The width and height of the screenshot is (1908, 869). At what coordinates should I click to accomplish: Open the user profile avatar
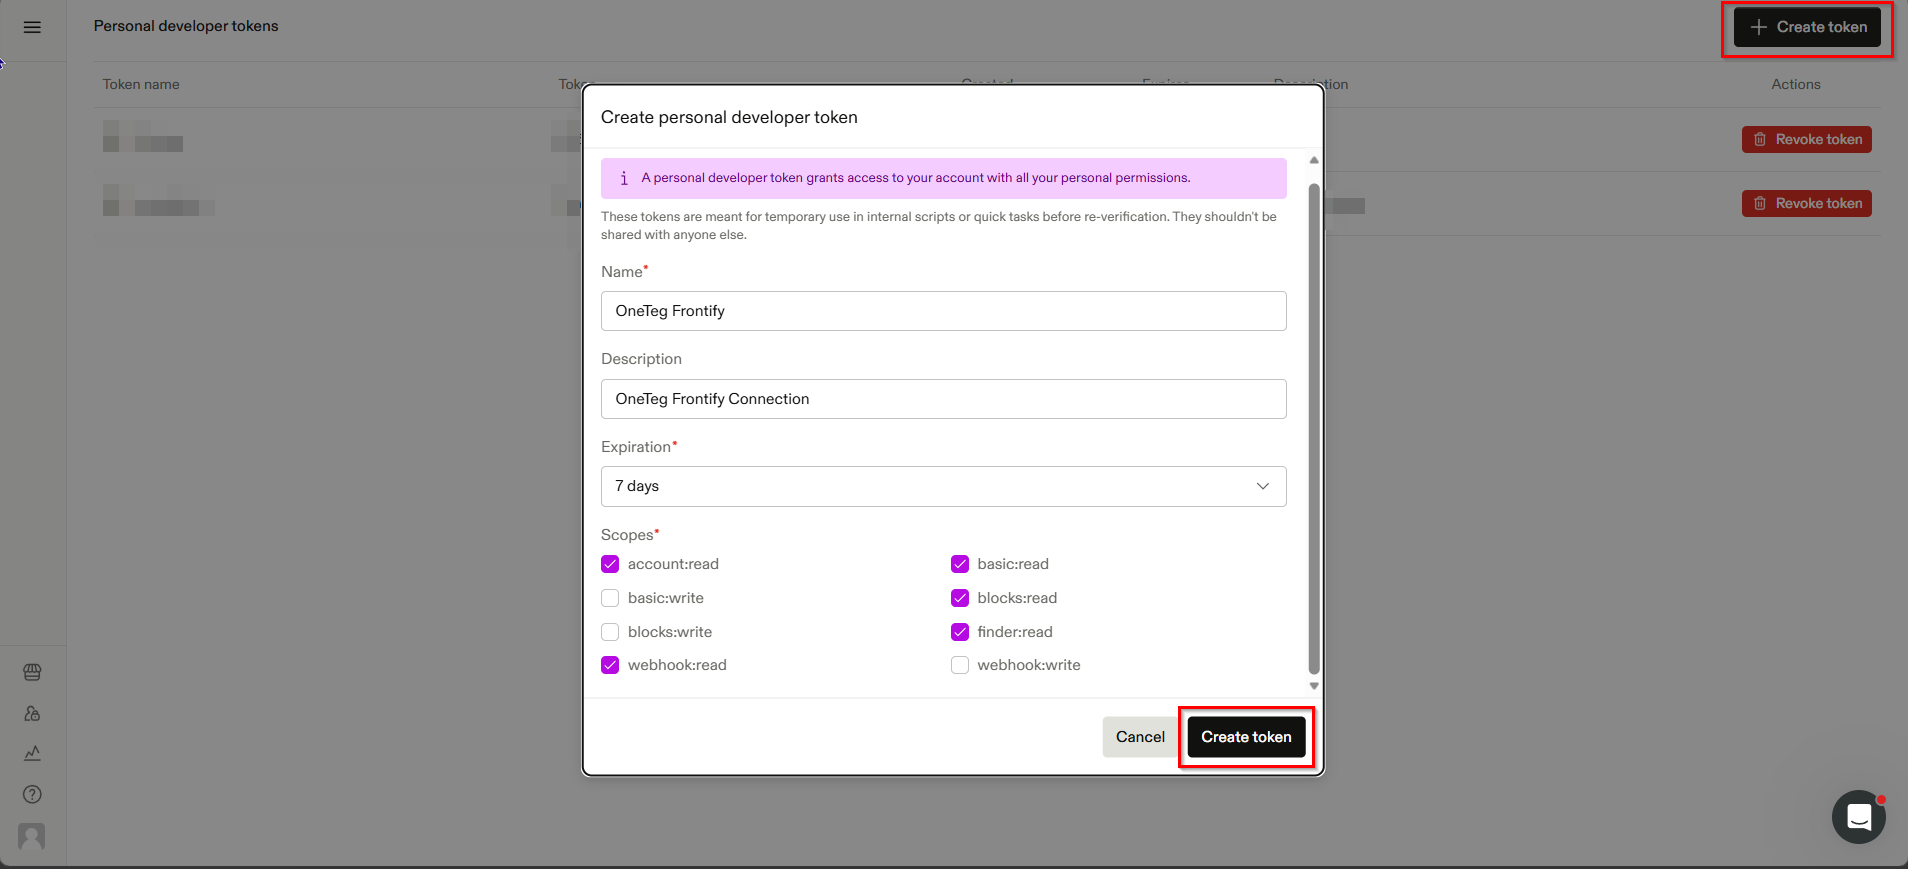32,836
